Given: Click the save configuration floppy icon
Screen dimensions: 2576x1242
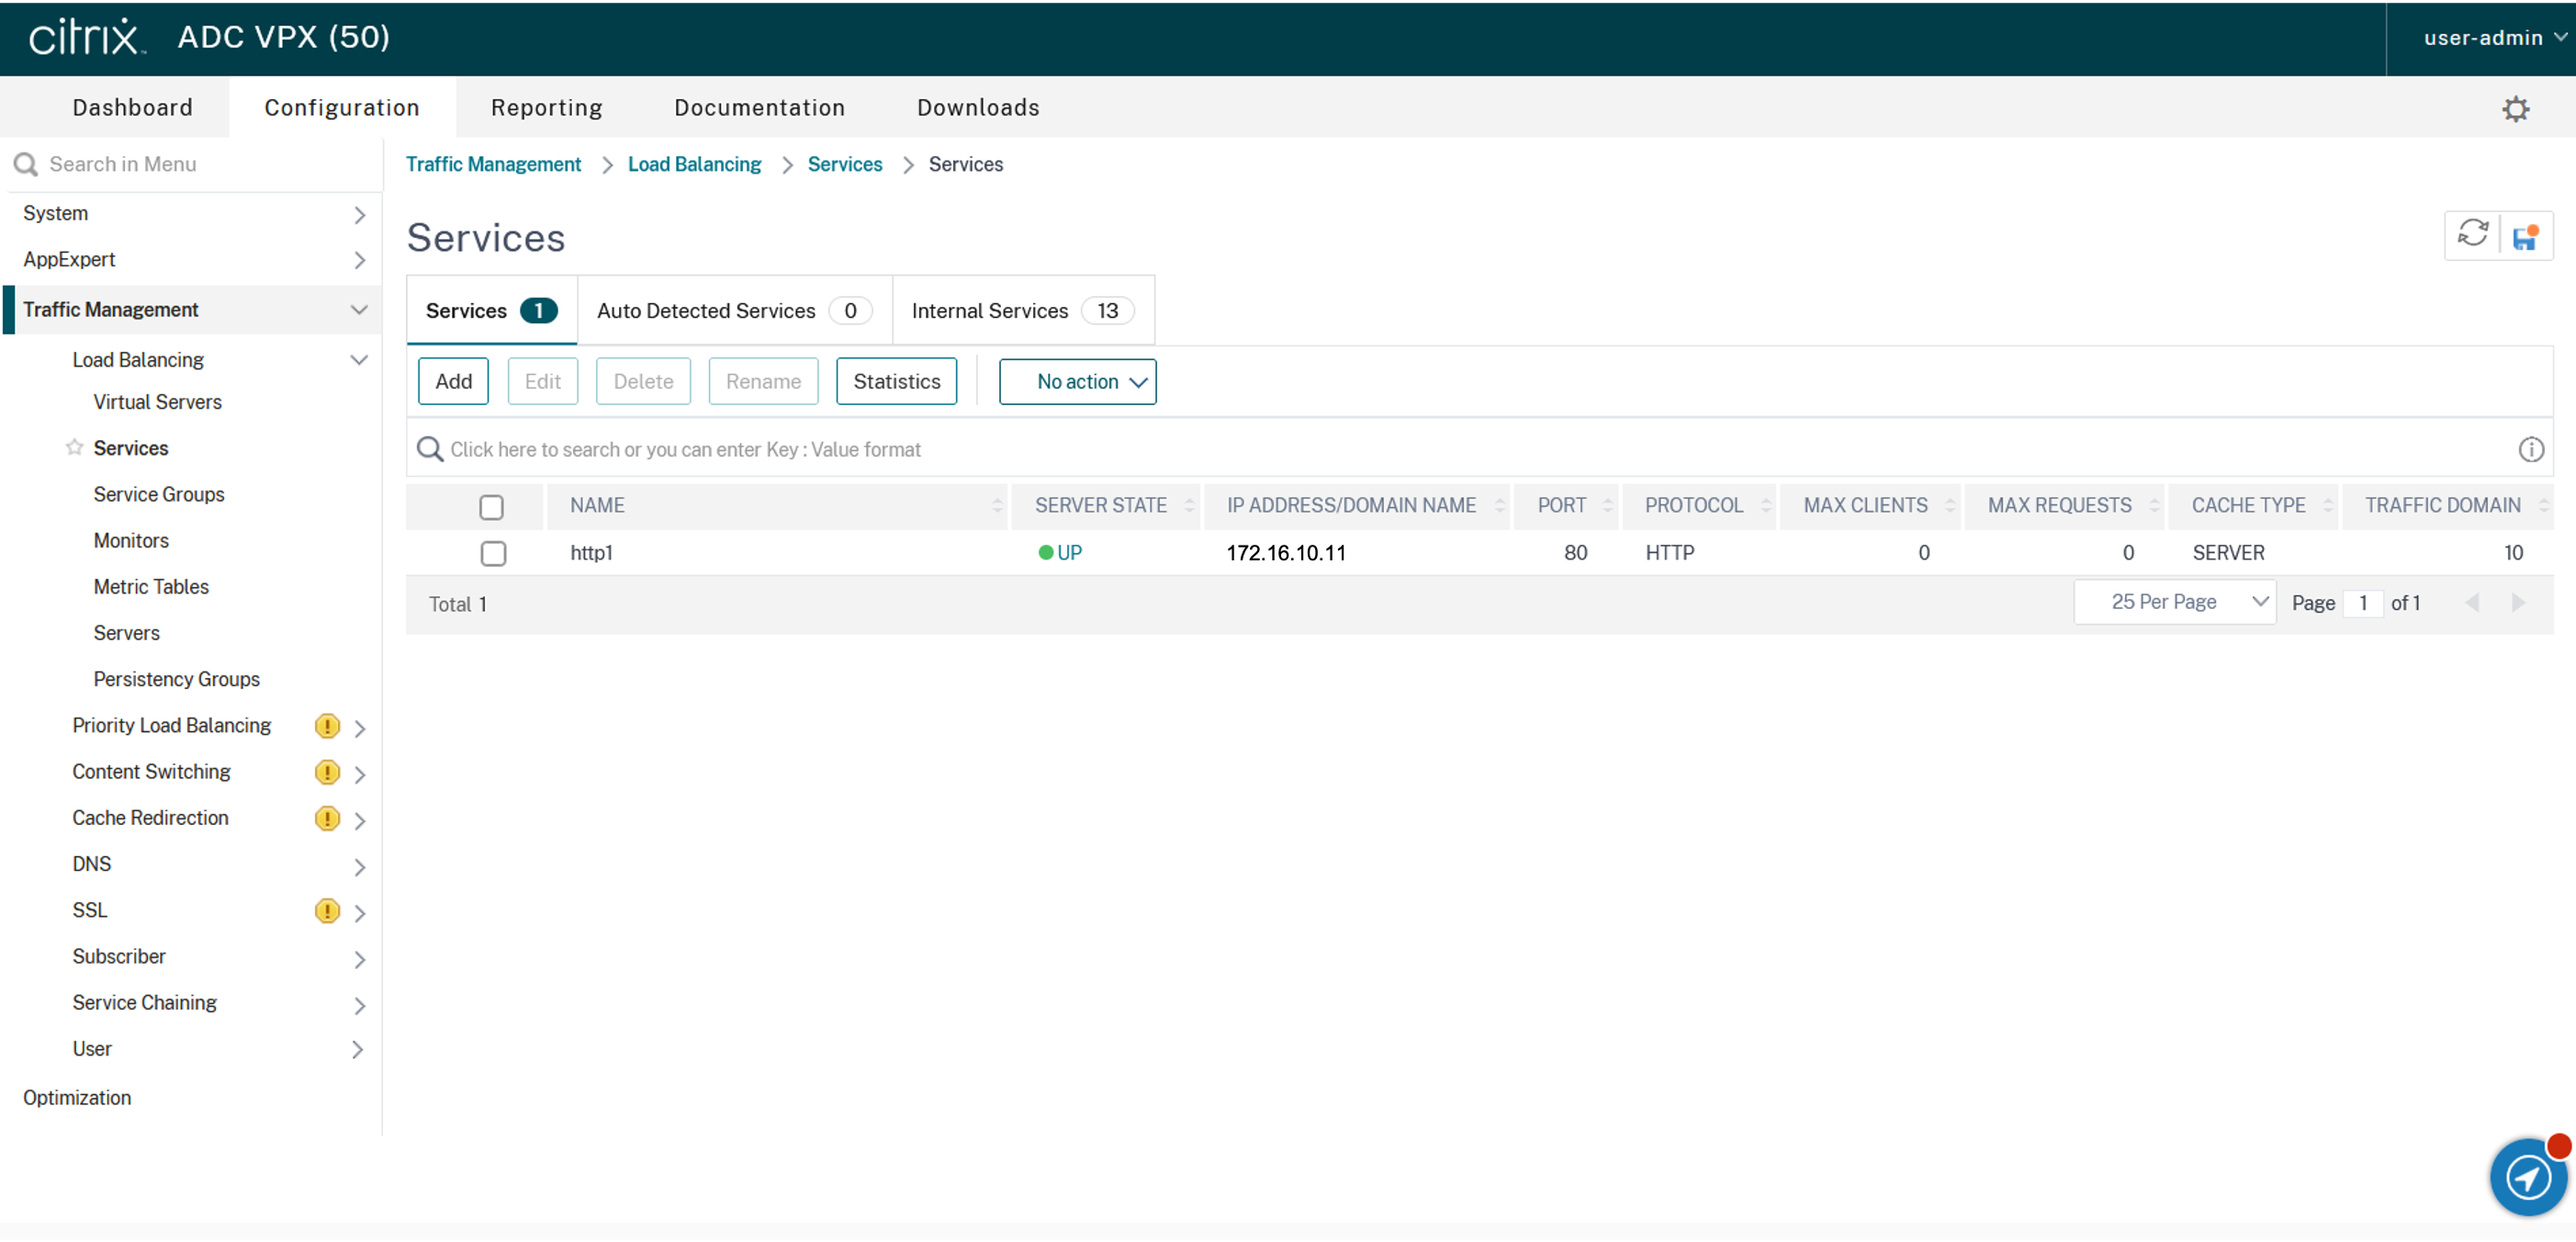Looking at the screenshot, I should tap(2525, 237).
